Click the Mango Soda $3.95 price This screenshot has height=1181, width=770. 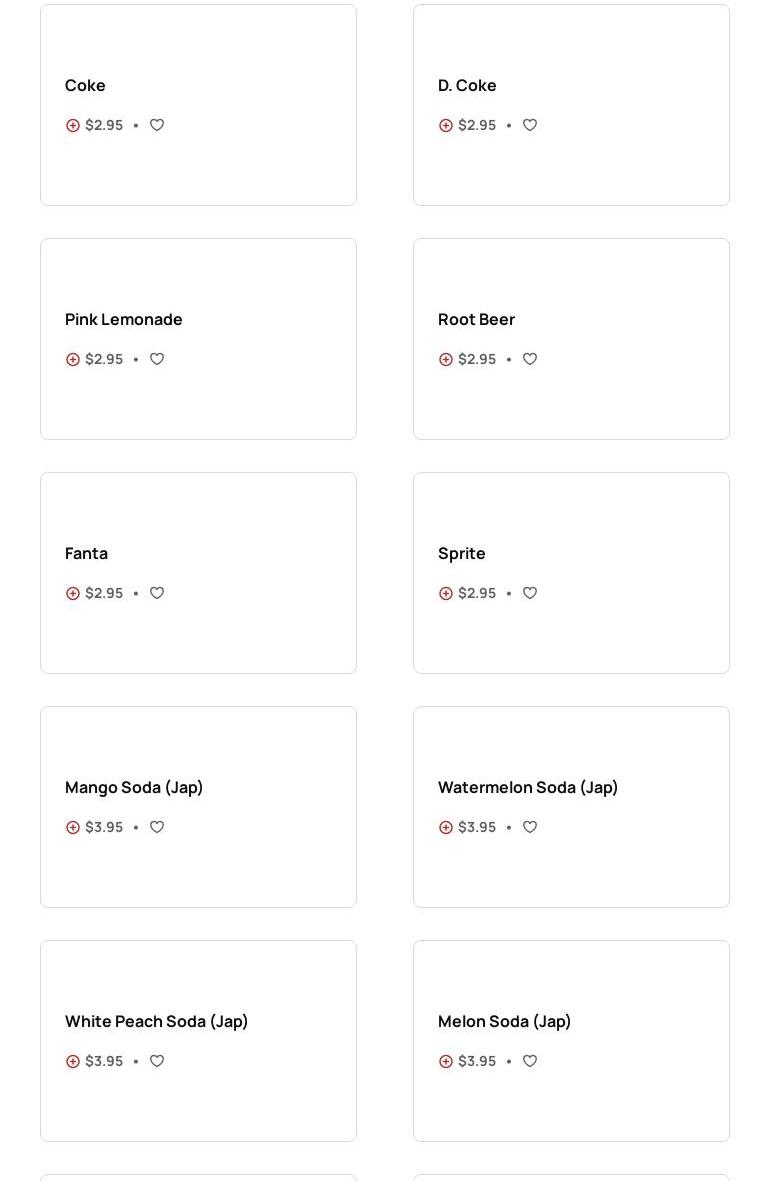click(x=104, y=827)
